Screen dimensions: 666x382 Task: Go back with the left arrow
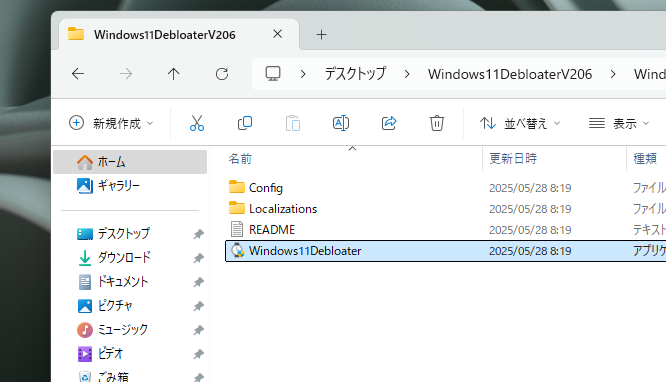78,74
